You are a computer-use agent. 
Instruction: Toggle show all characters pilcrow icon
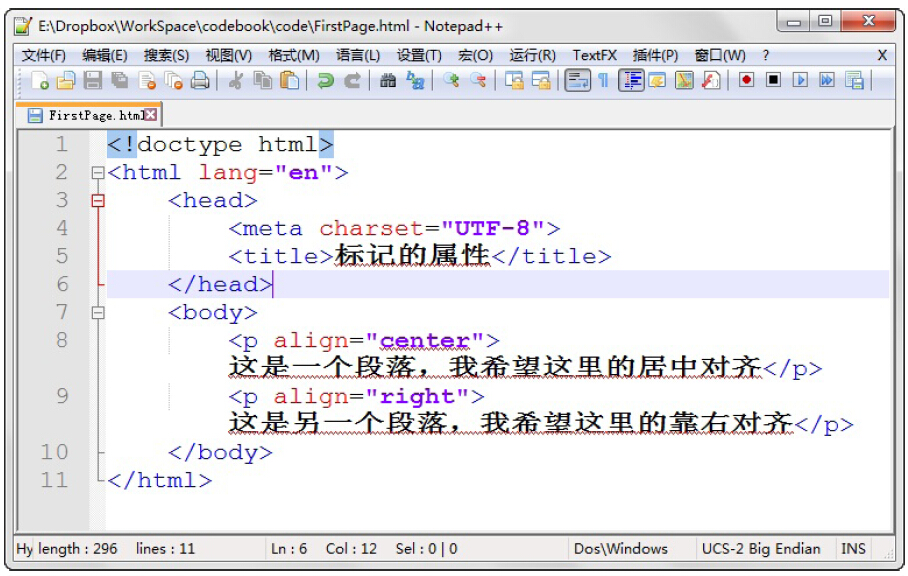click(x=603, y=80)
